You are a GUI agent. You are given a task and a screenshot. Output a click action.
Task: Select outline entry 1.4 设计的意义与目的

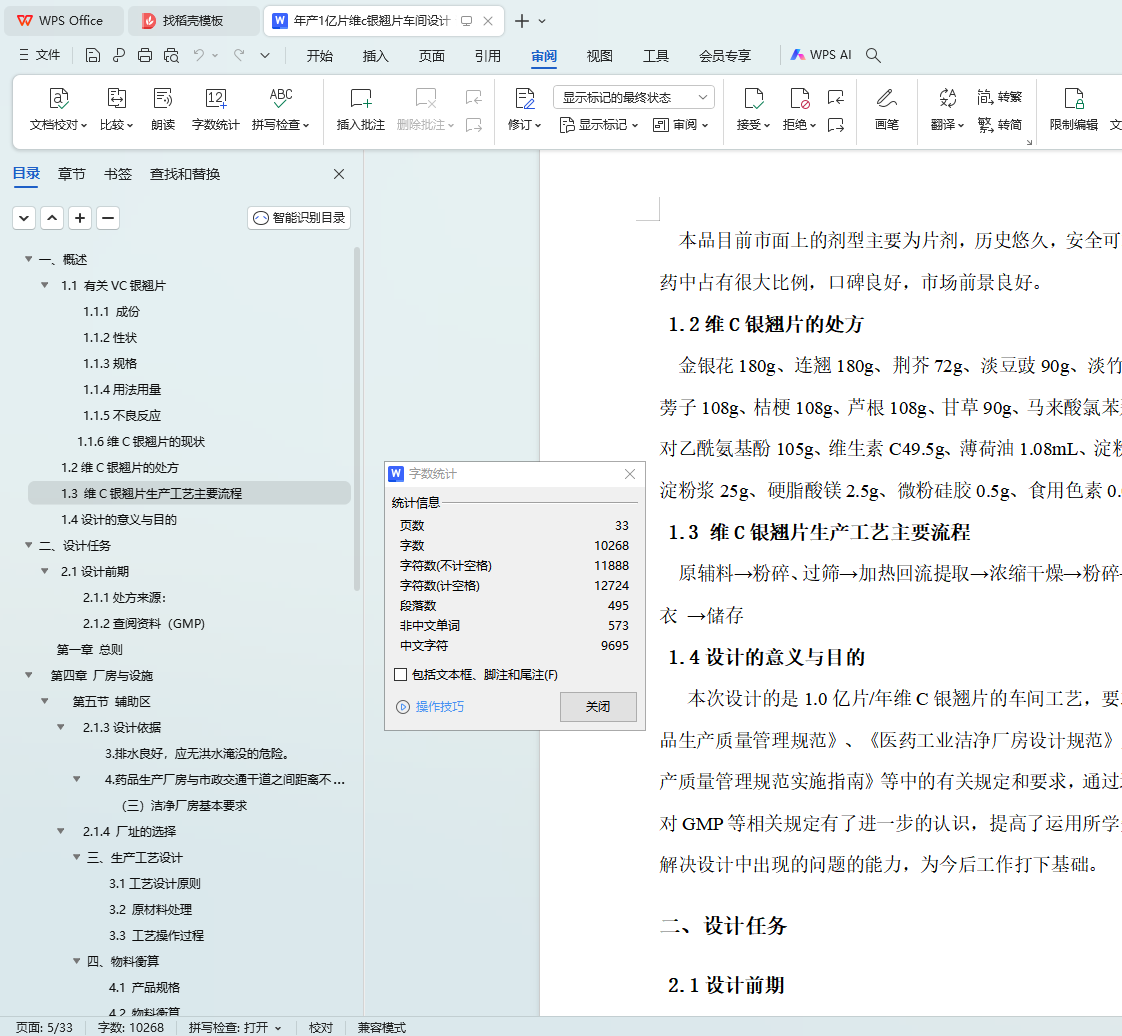point(119,519)
